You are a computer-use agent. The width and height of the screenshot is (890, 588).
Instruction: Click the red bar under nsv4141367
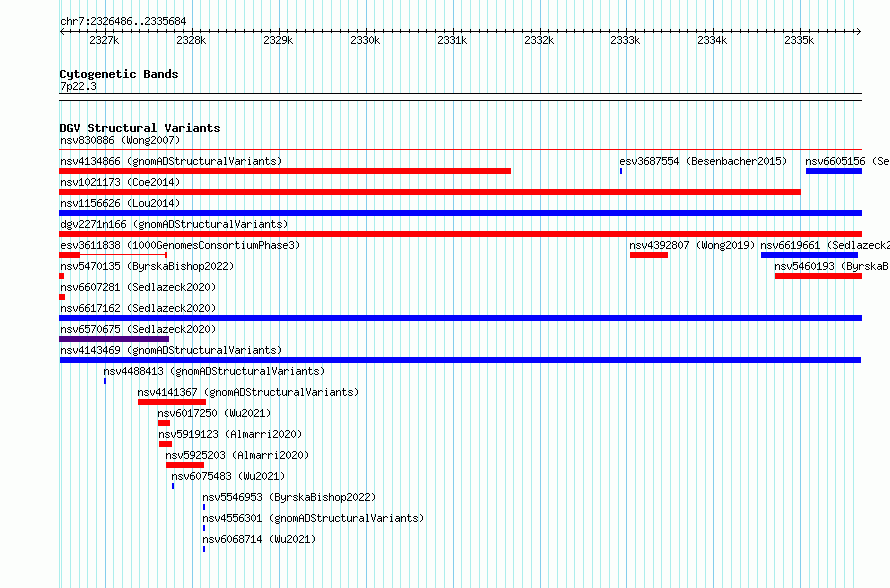[x=172, y=402]
